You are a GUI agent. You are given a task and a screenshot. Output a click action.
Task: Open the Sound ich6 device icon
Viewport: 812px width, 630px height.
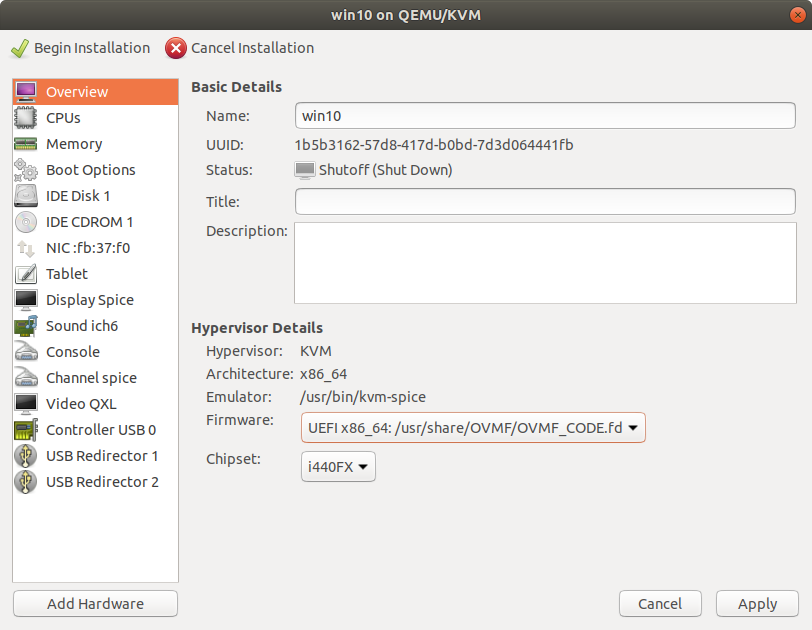(x=27, y=325)
